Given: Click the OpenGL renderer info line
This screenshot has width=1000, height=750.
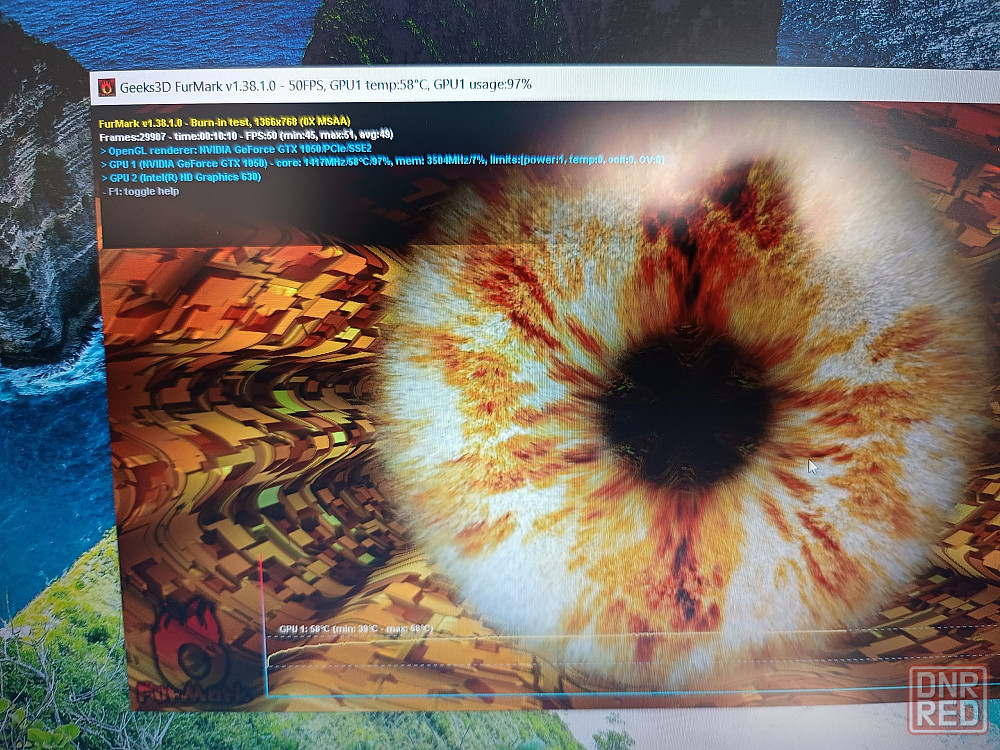Looking at the screenshot, I should 236,150.
